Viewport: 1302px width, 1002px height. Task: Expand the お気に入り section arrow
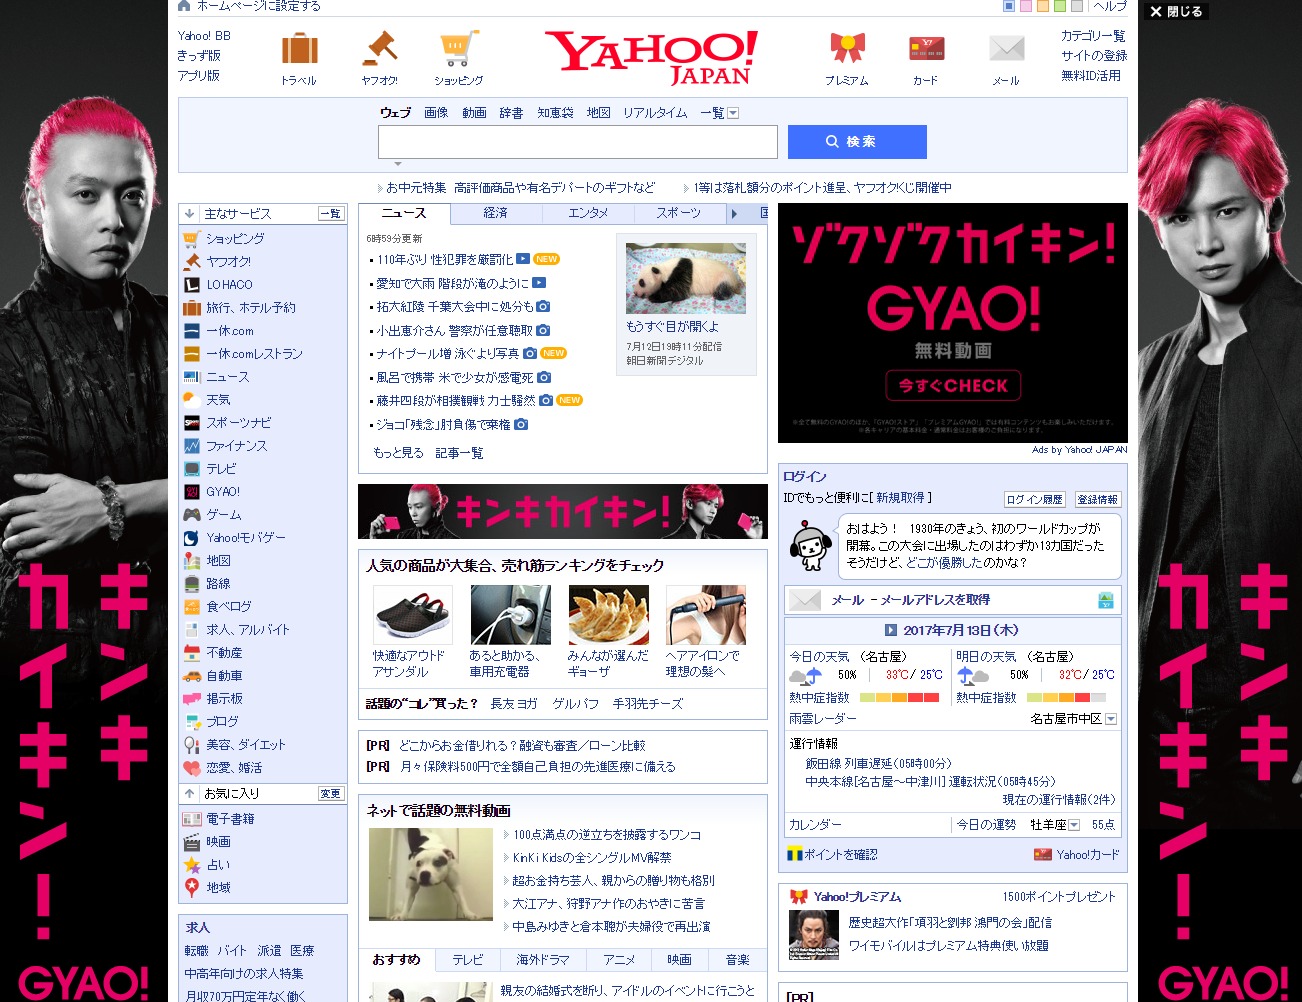pyautogui.click(x=189, y=793)
